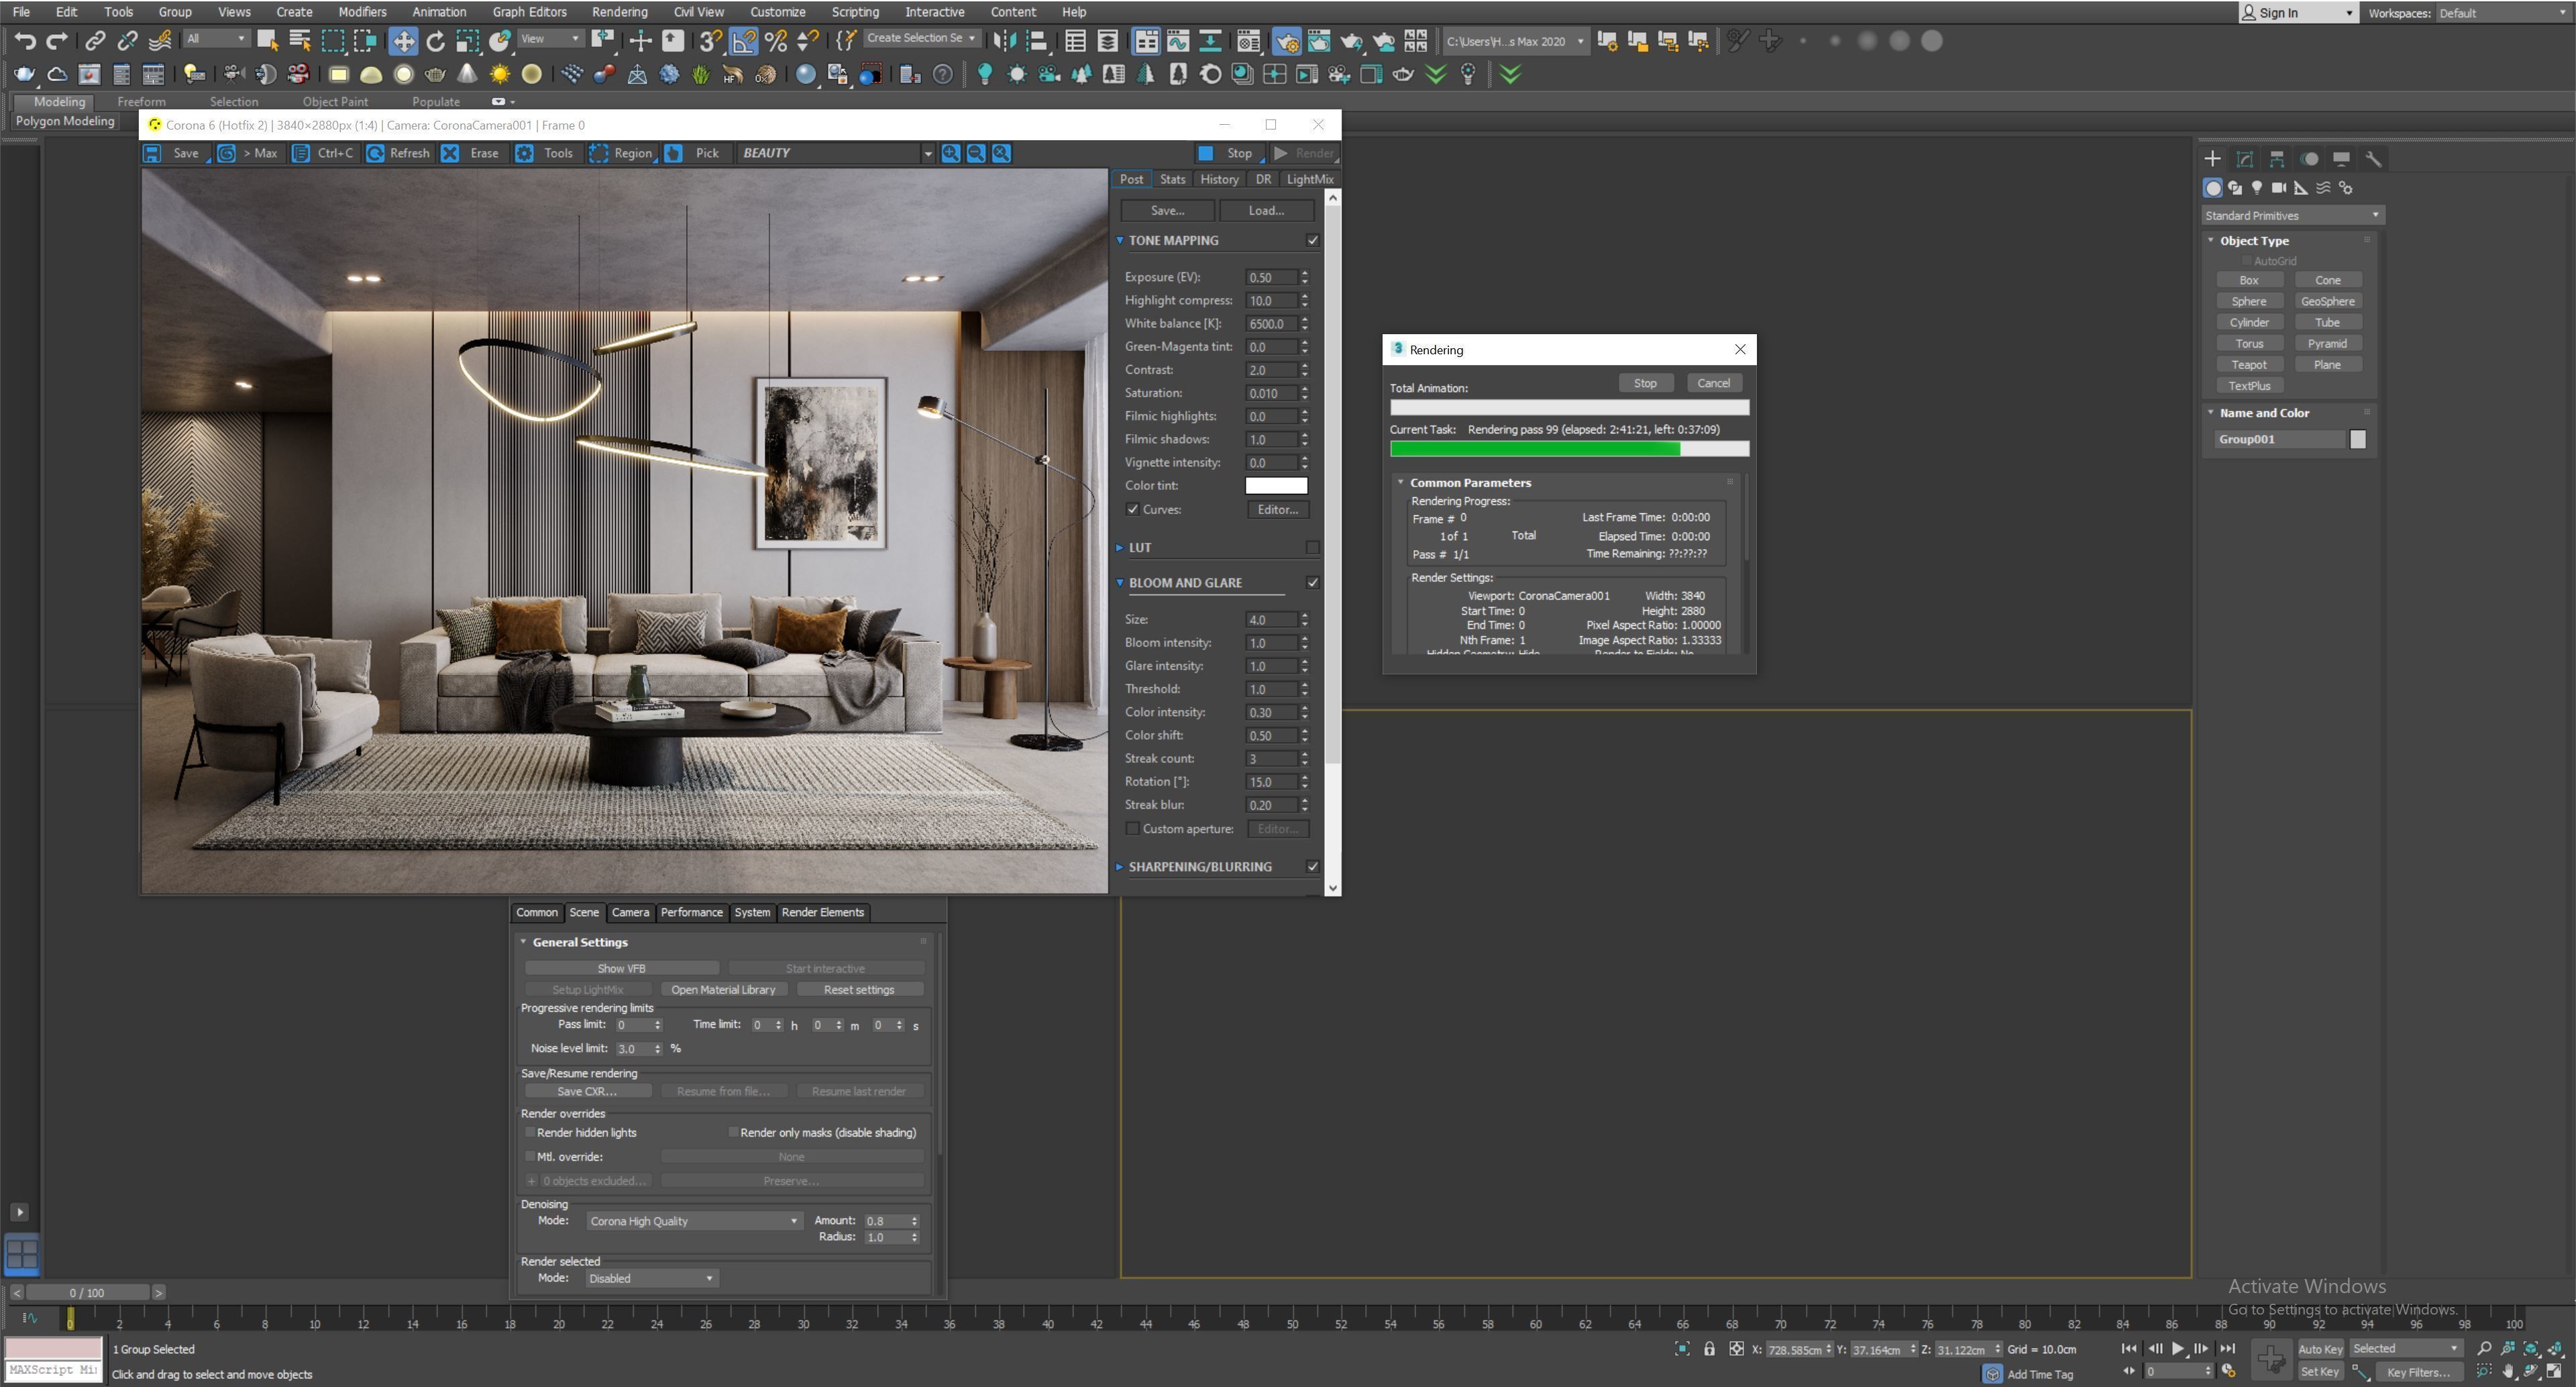Toggle the Angle Snap icon

744,41
